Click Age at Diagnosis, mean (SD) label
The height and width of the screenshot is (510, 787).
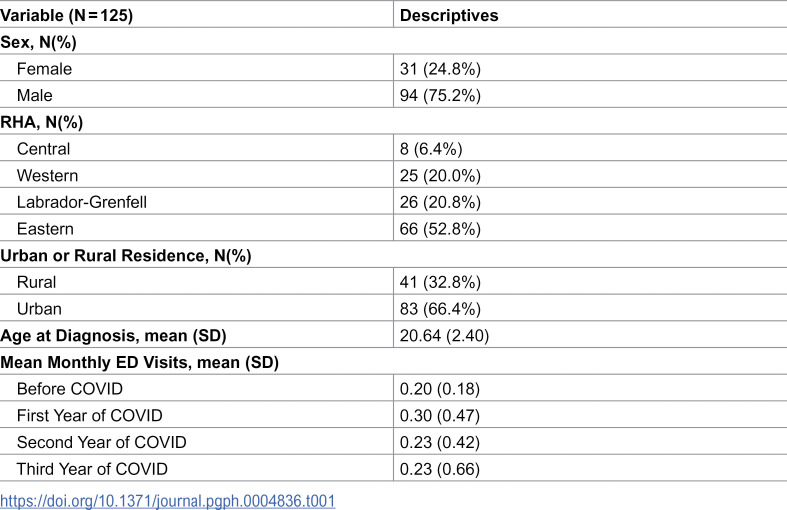coord(113,335)
